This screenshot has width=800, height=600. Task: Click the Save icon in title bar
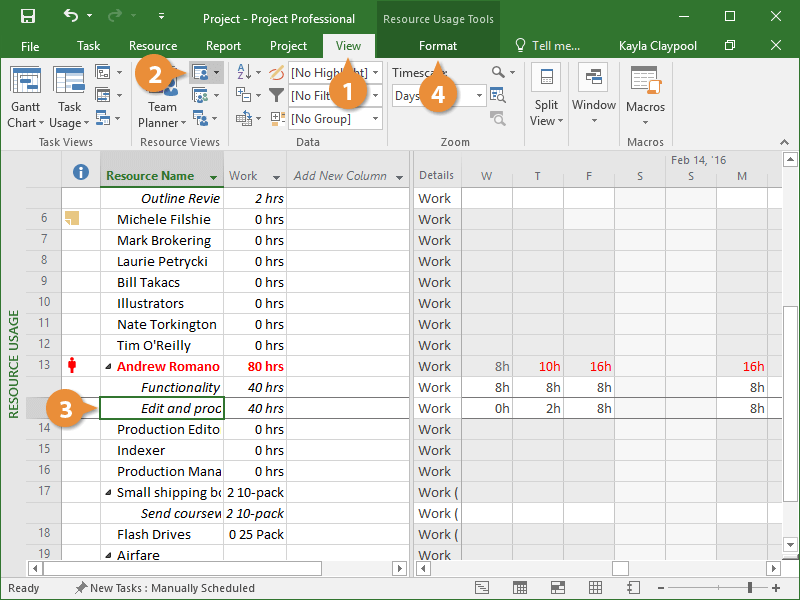click(28, 17)
